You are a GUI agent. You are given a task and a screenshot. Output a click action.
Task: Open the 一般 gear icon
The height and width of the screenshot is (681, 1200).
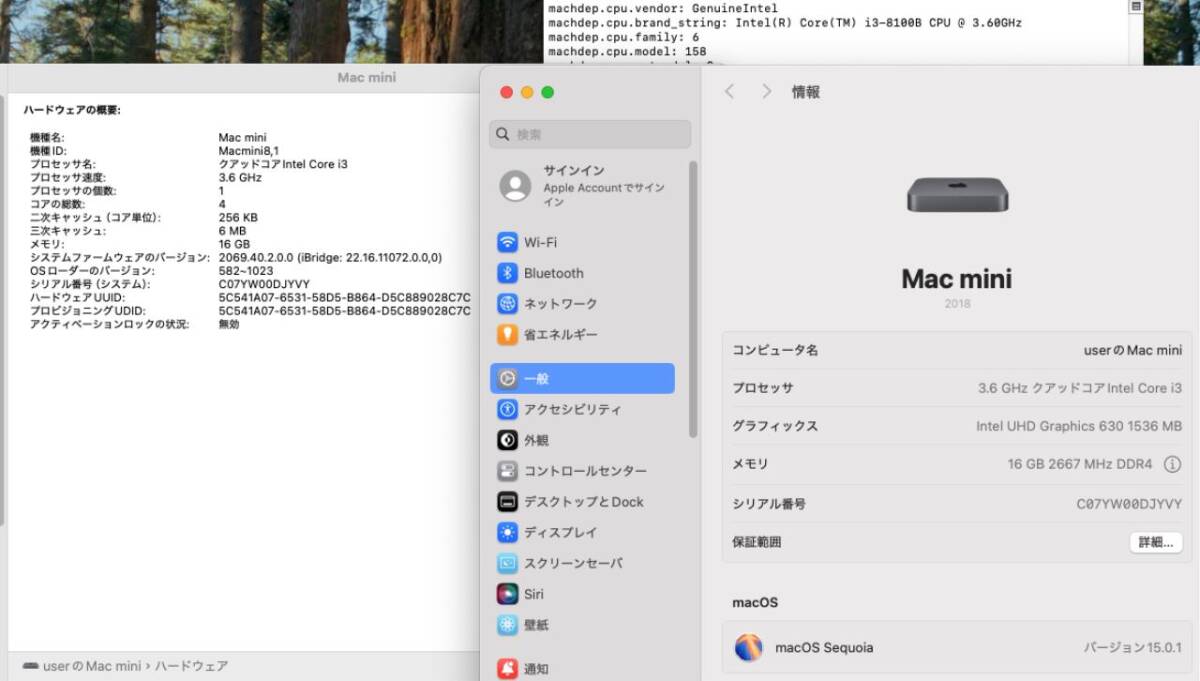pyautogui.click(x=507, y=378)
